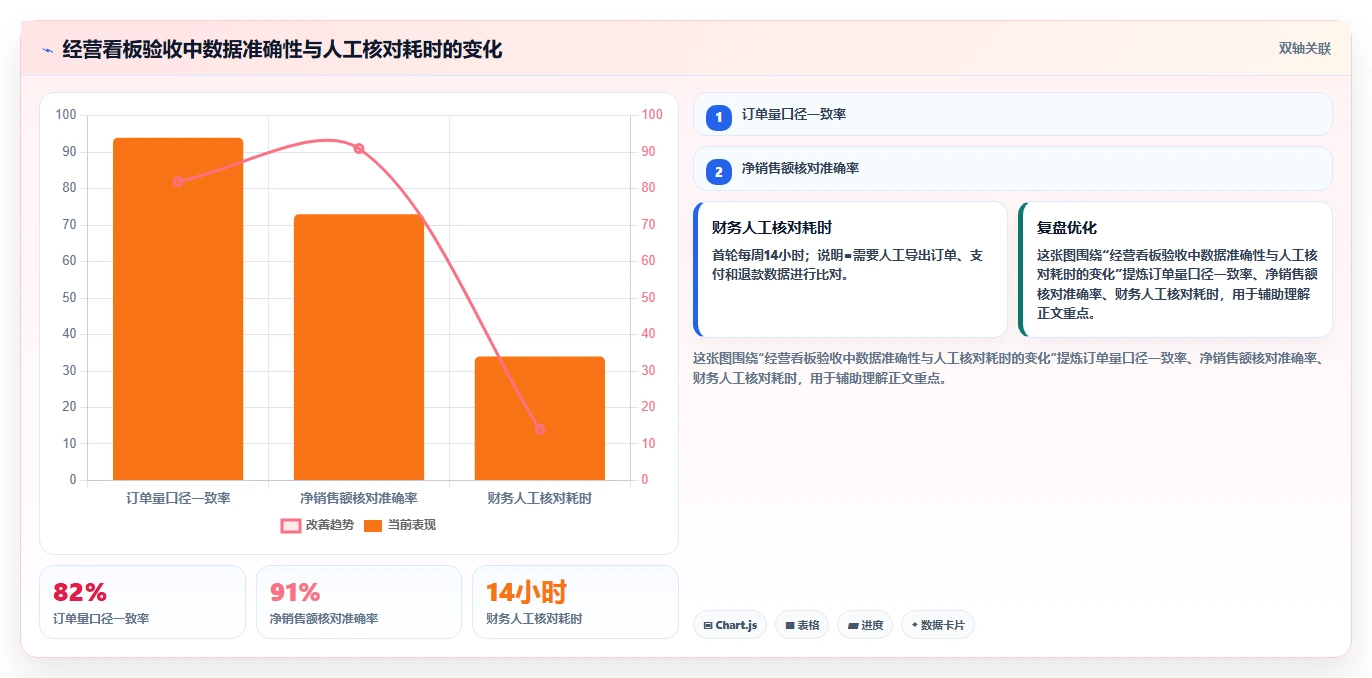Click the orange 当前表现 legend color box
The height and width of the screenshot is (678, 1372).
click(373, 526)
